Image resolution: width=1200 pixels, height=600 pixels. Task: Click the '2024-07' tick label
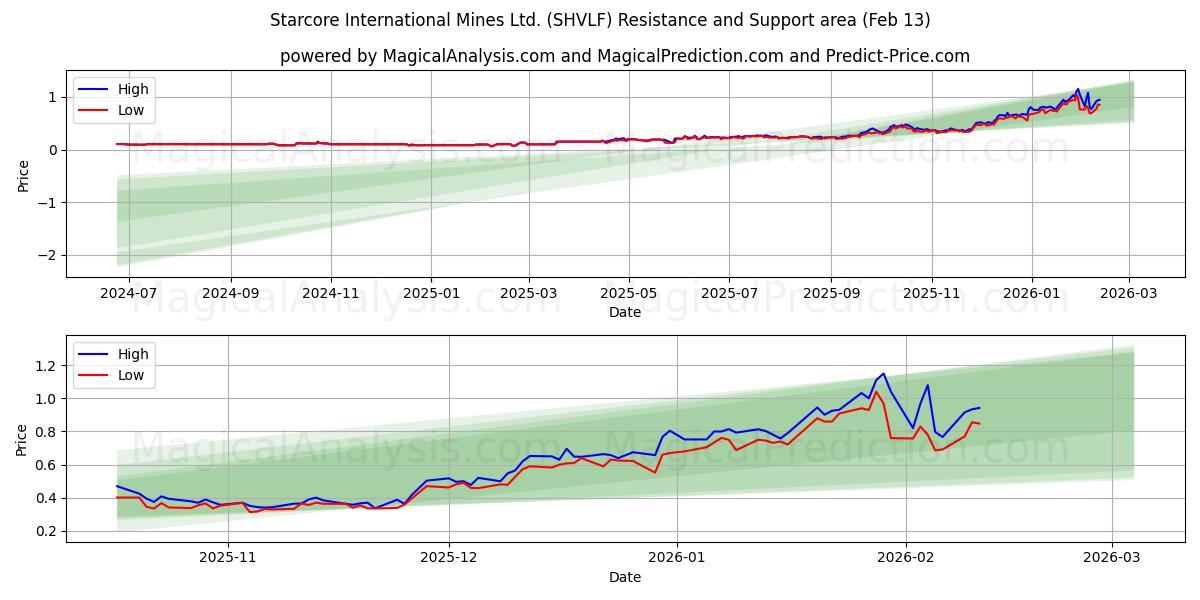pyautogui.click(x=131, y=293)
